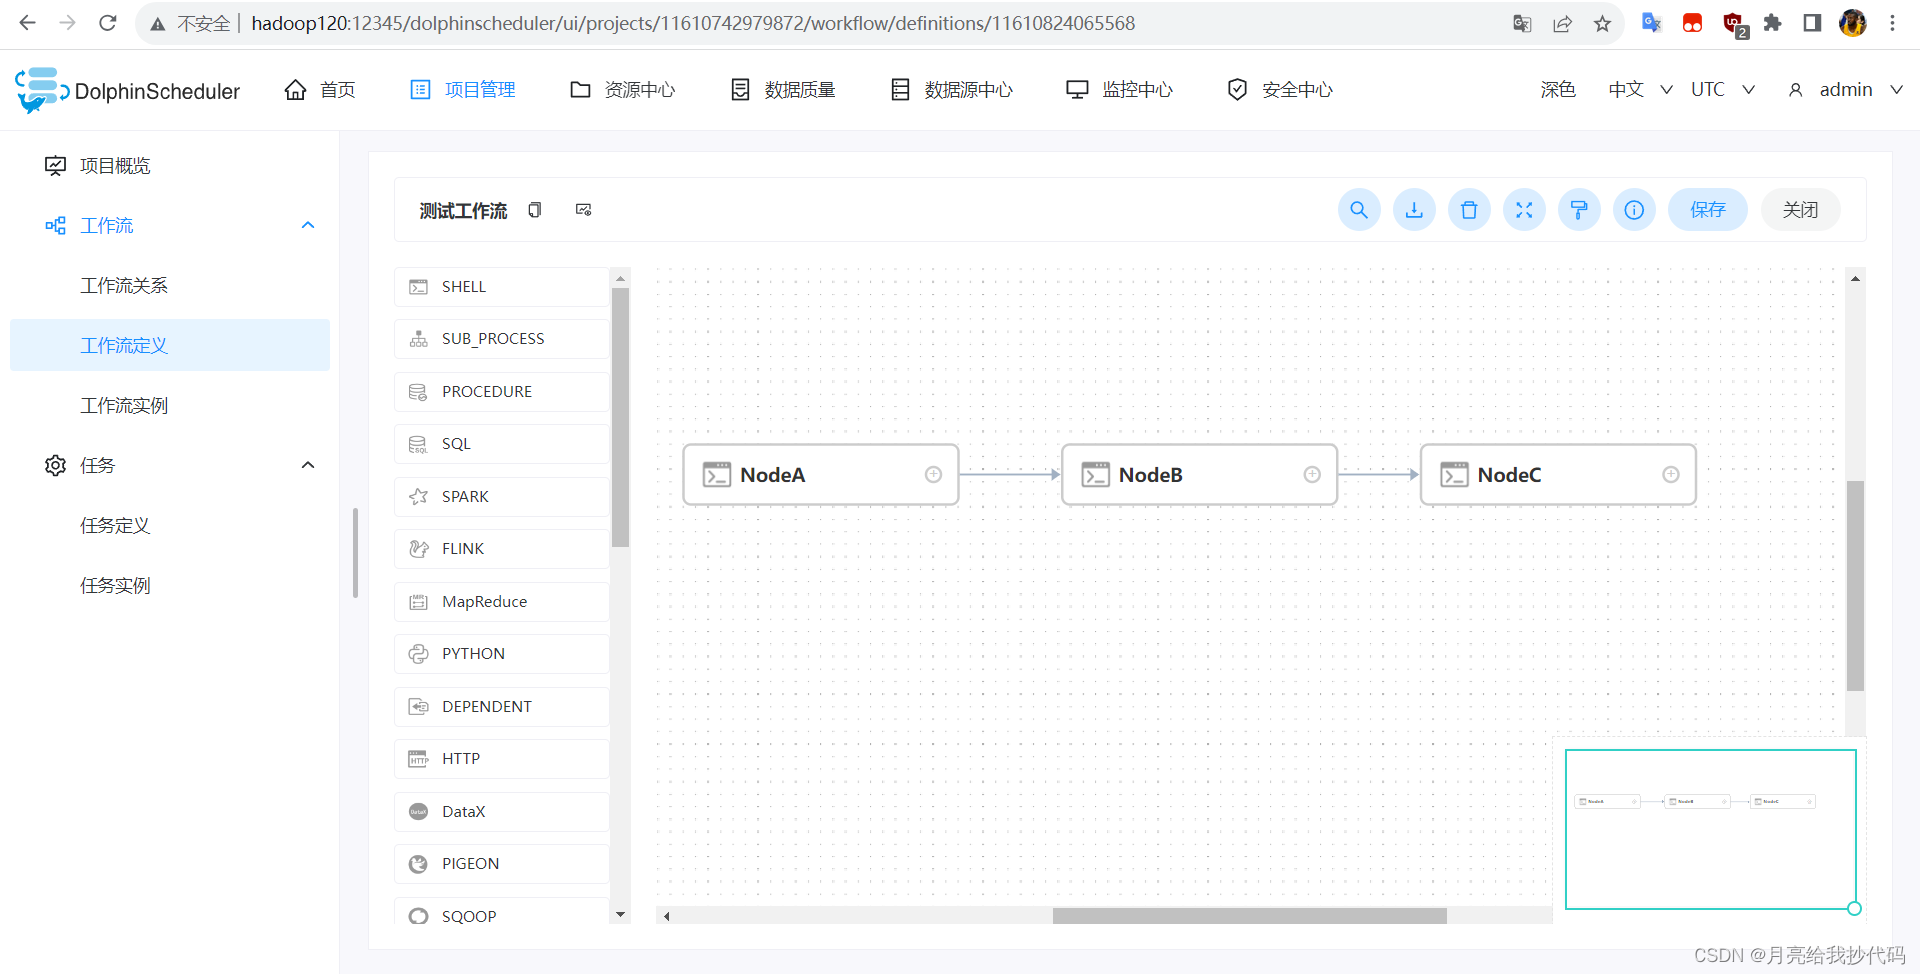Collapse the 工作流 sidebar group
This screenshot has height=974, width=1920.
[308, 225]
